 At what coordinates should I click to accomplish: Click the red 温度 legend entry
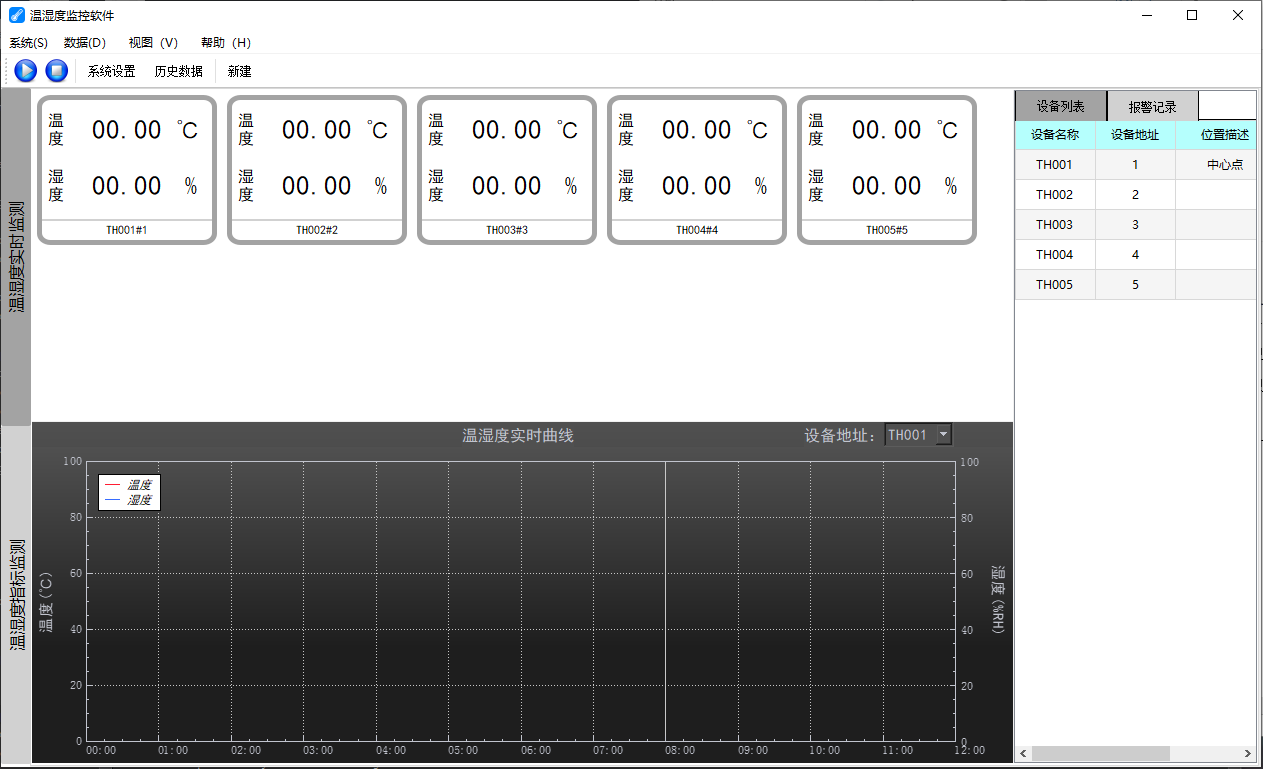coord(129,484)
